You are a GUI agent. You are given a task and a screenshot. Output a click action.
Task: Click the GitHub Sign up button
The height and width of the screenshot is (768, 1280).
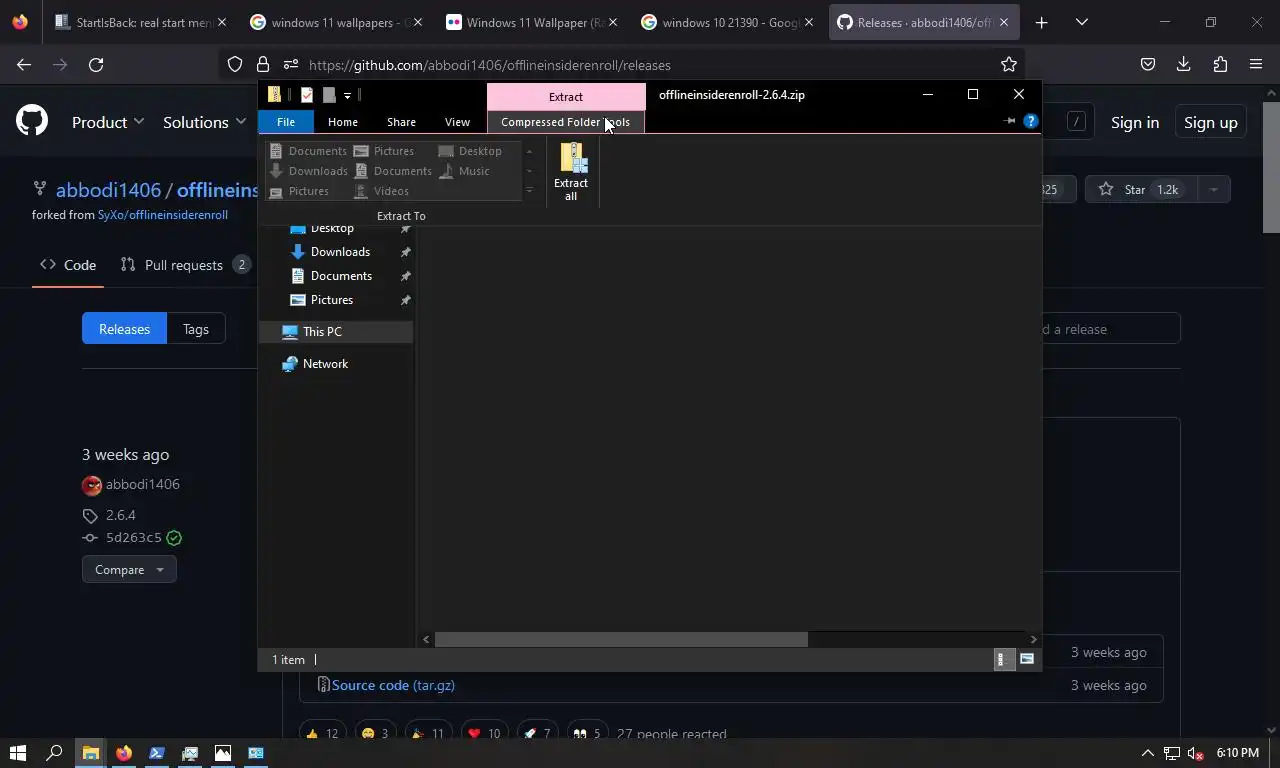(x=1210, y=122)
